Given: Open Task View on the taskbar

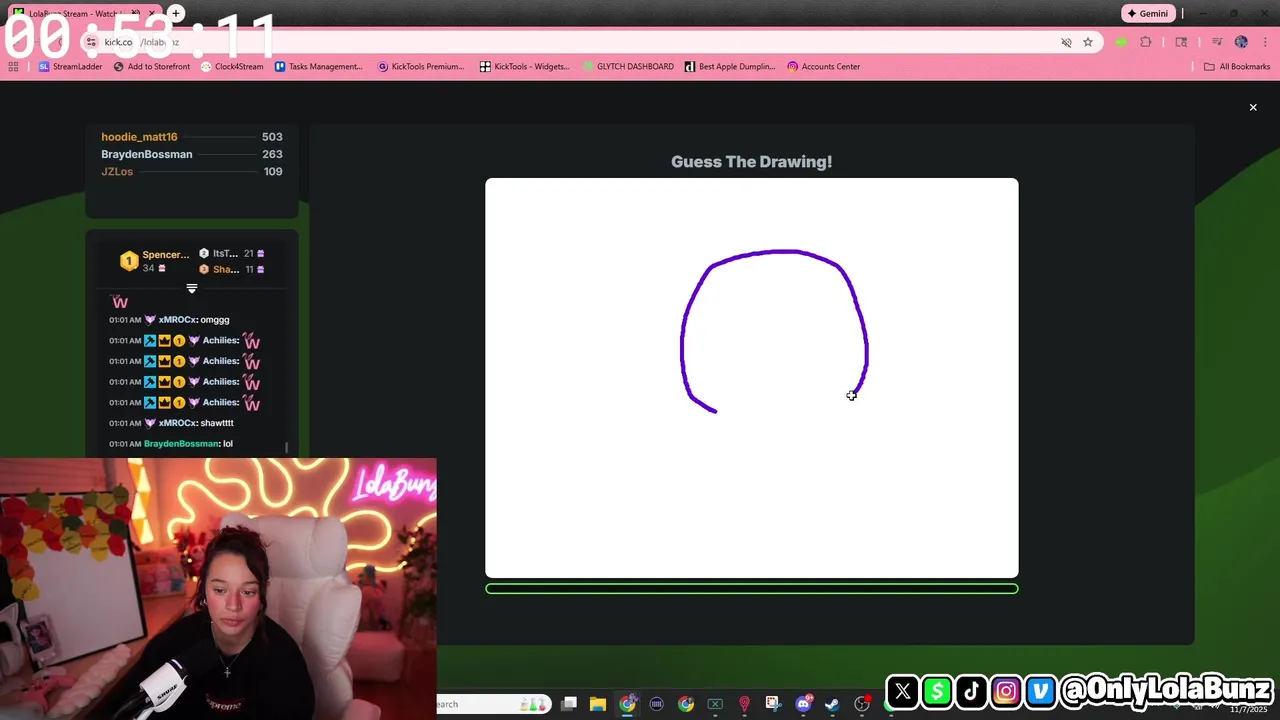Looking at the screenshot, I should [569, 704].
